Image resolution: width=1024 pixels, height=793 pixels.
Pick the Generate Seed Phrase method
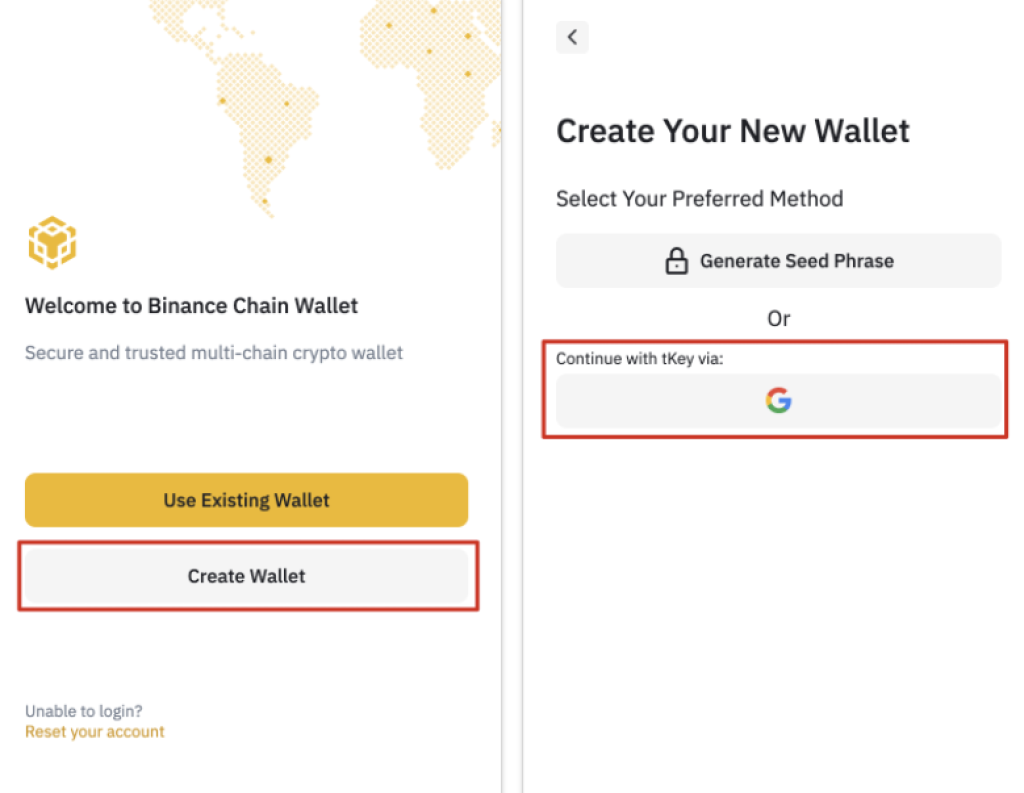pos(778,261)
